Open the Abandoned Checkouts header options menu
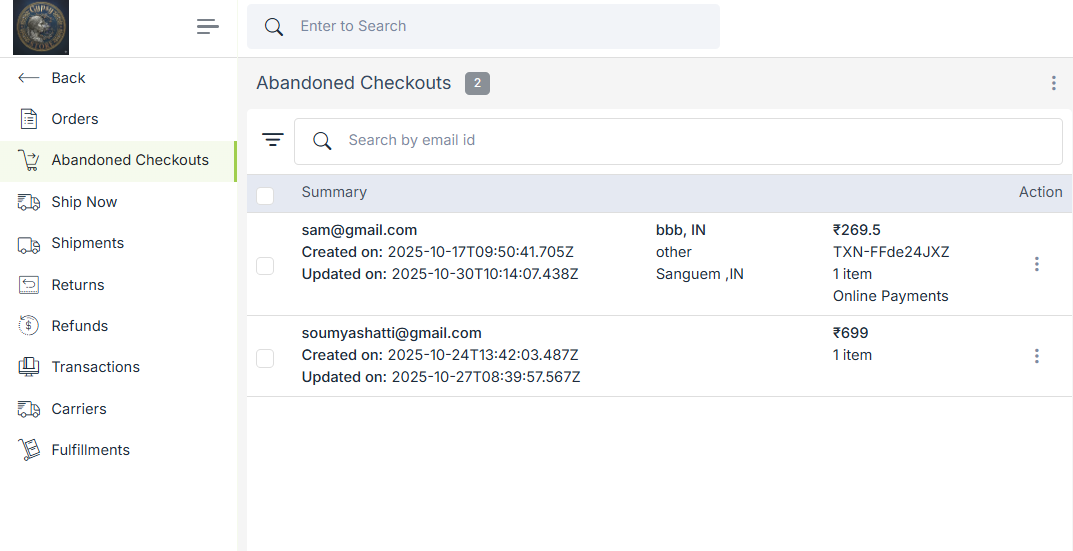This screenshot has width=1073, height=551. point(1053,83)
